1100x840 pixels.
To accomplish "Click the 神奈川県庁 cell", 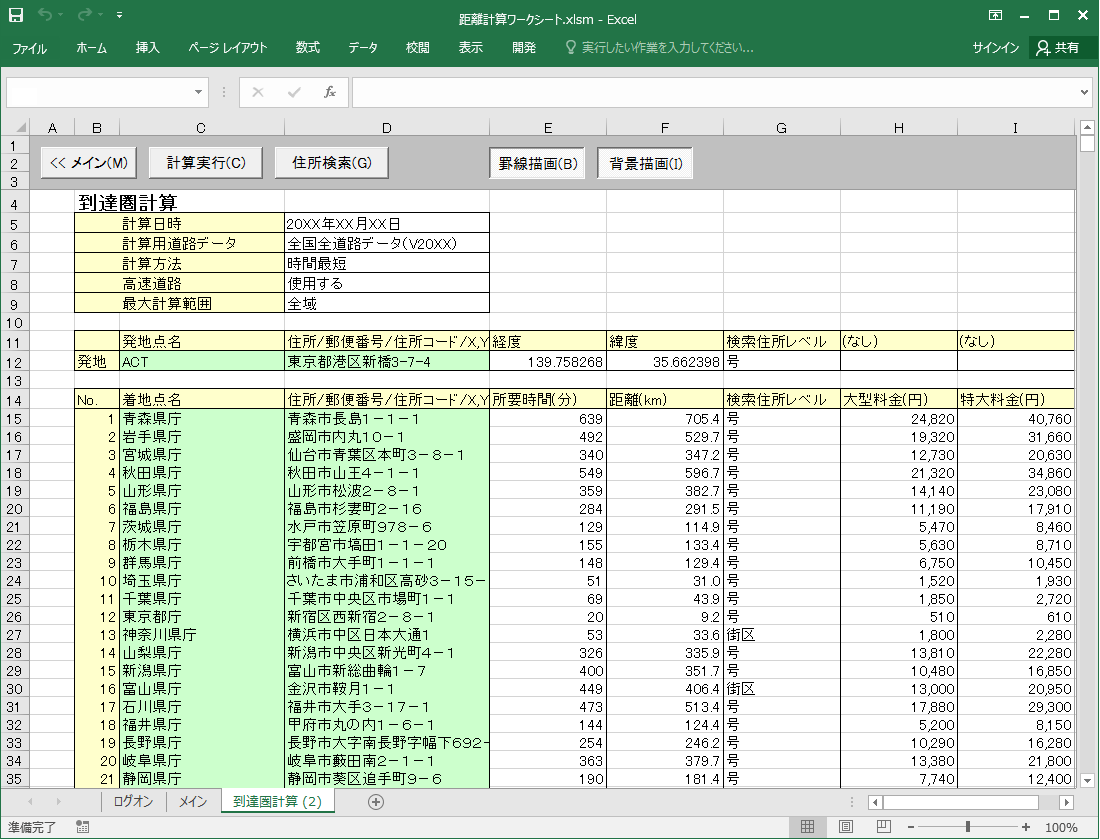I will point(202,635).
